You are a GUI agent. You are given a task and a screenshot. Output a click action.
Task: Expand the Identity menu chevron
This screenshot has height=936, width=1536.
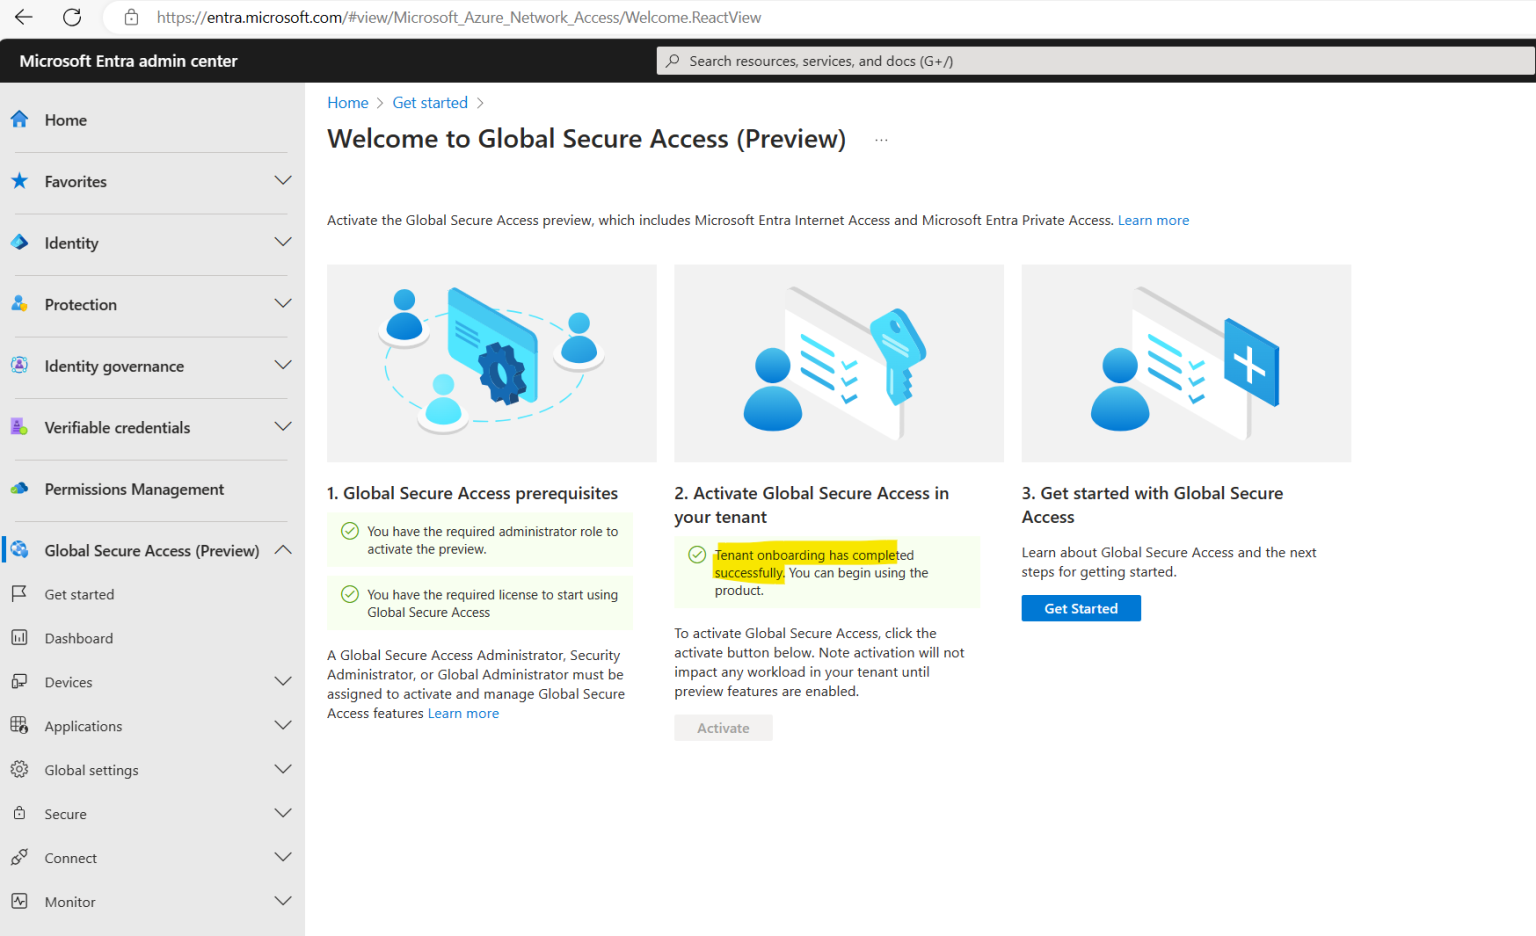click(283, 242)
